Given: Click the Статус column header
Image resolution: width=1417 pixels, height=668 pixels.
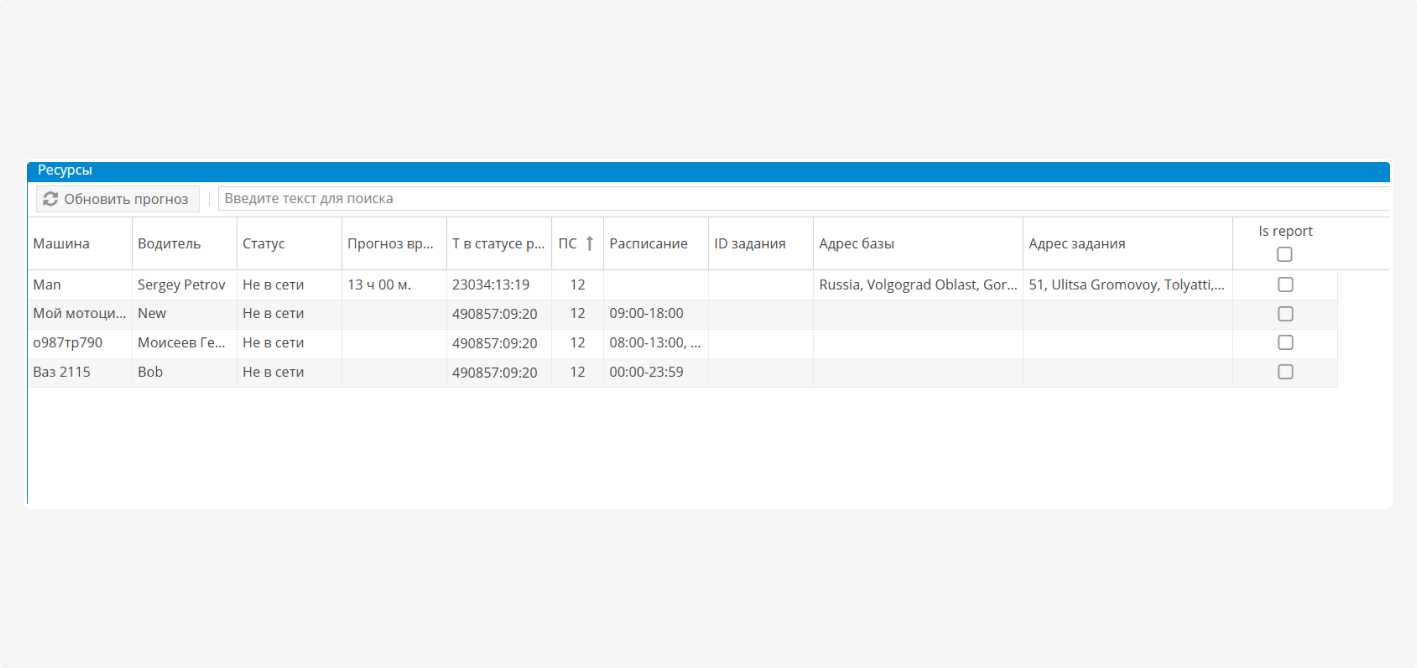Looking at the screenshot, I should [x=264, y=244].
